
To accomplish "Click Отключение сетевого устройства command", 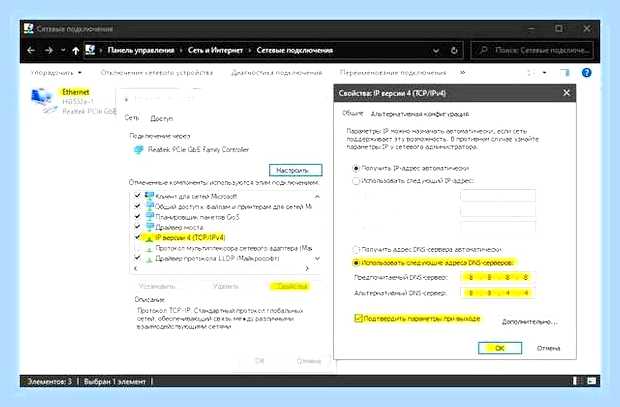I will [157, 73].
